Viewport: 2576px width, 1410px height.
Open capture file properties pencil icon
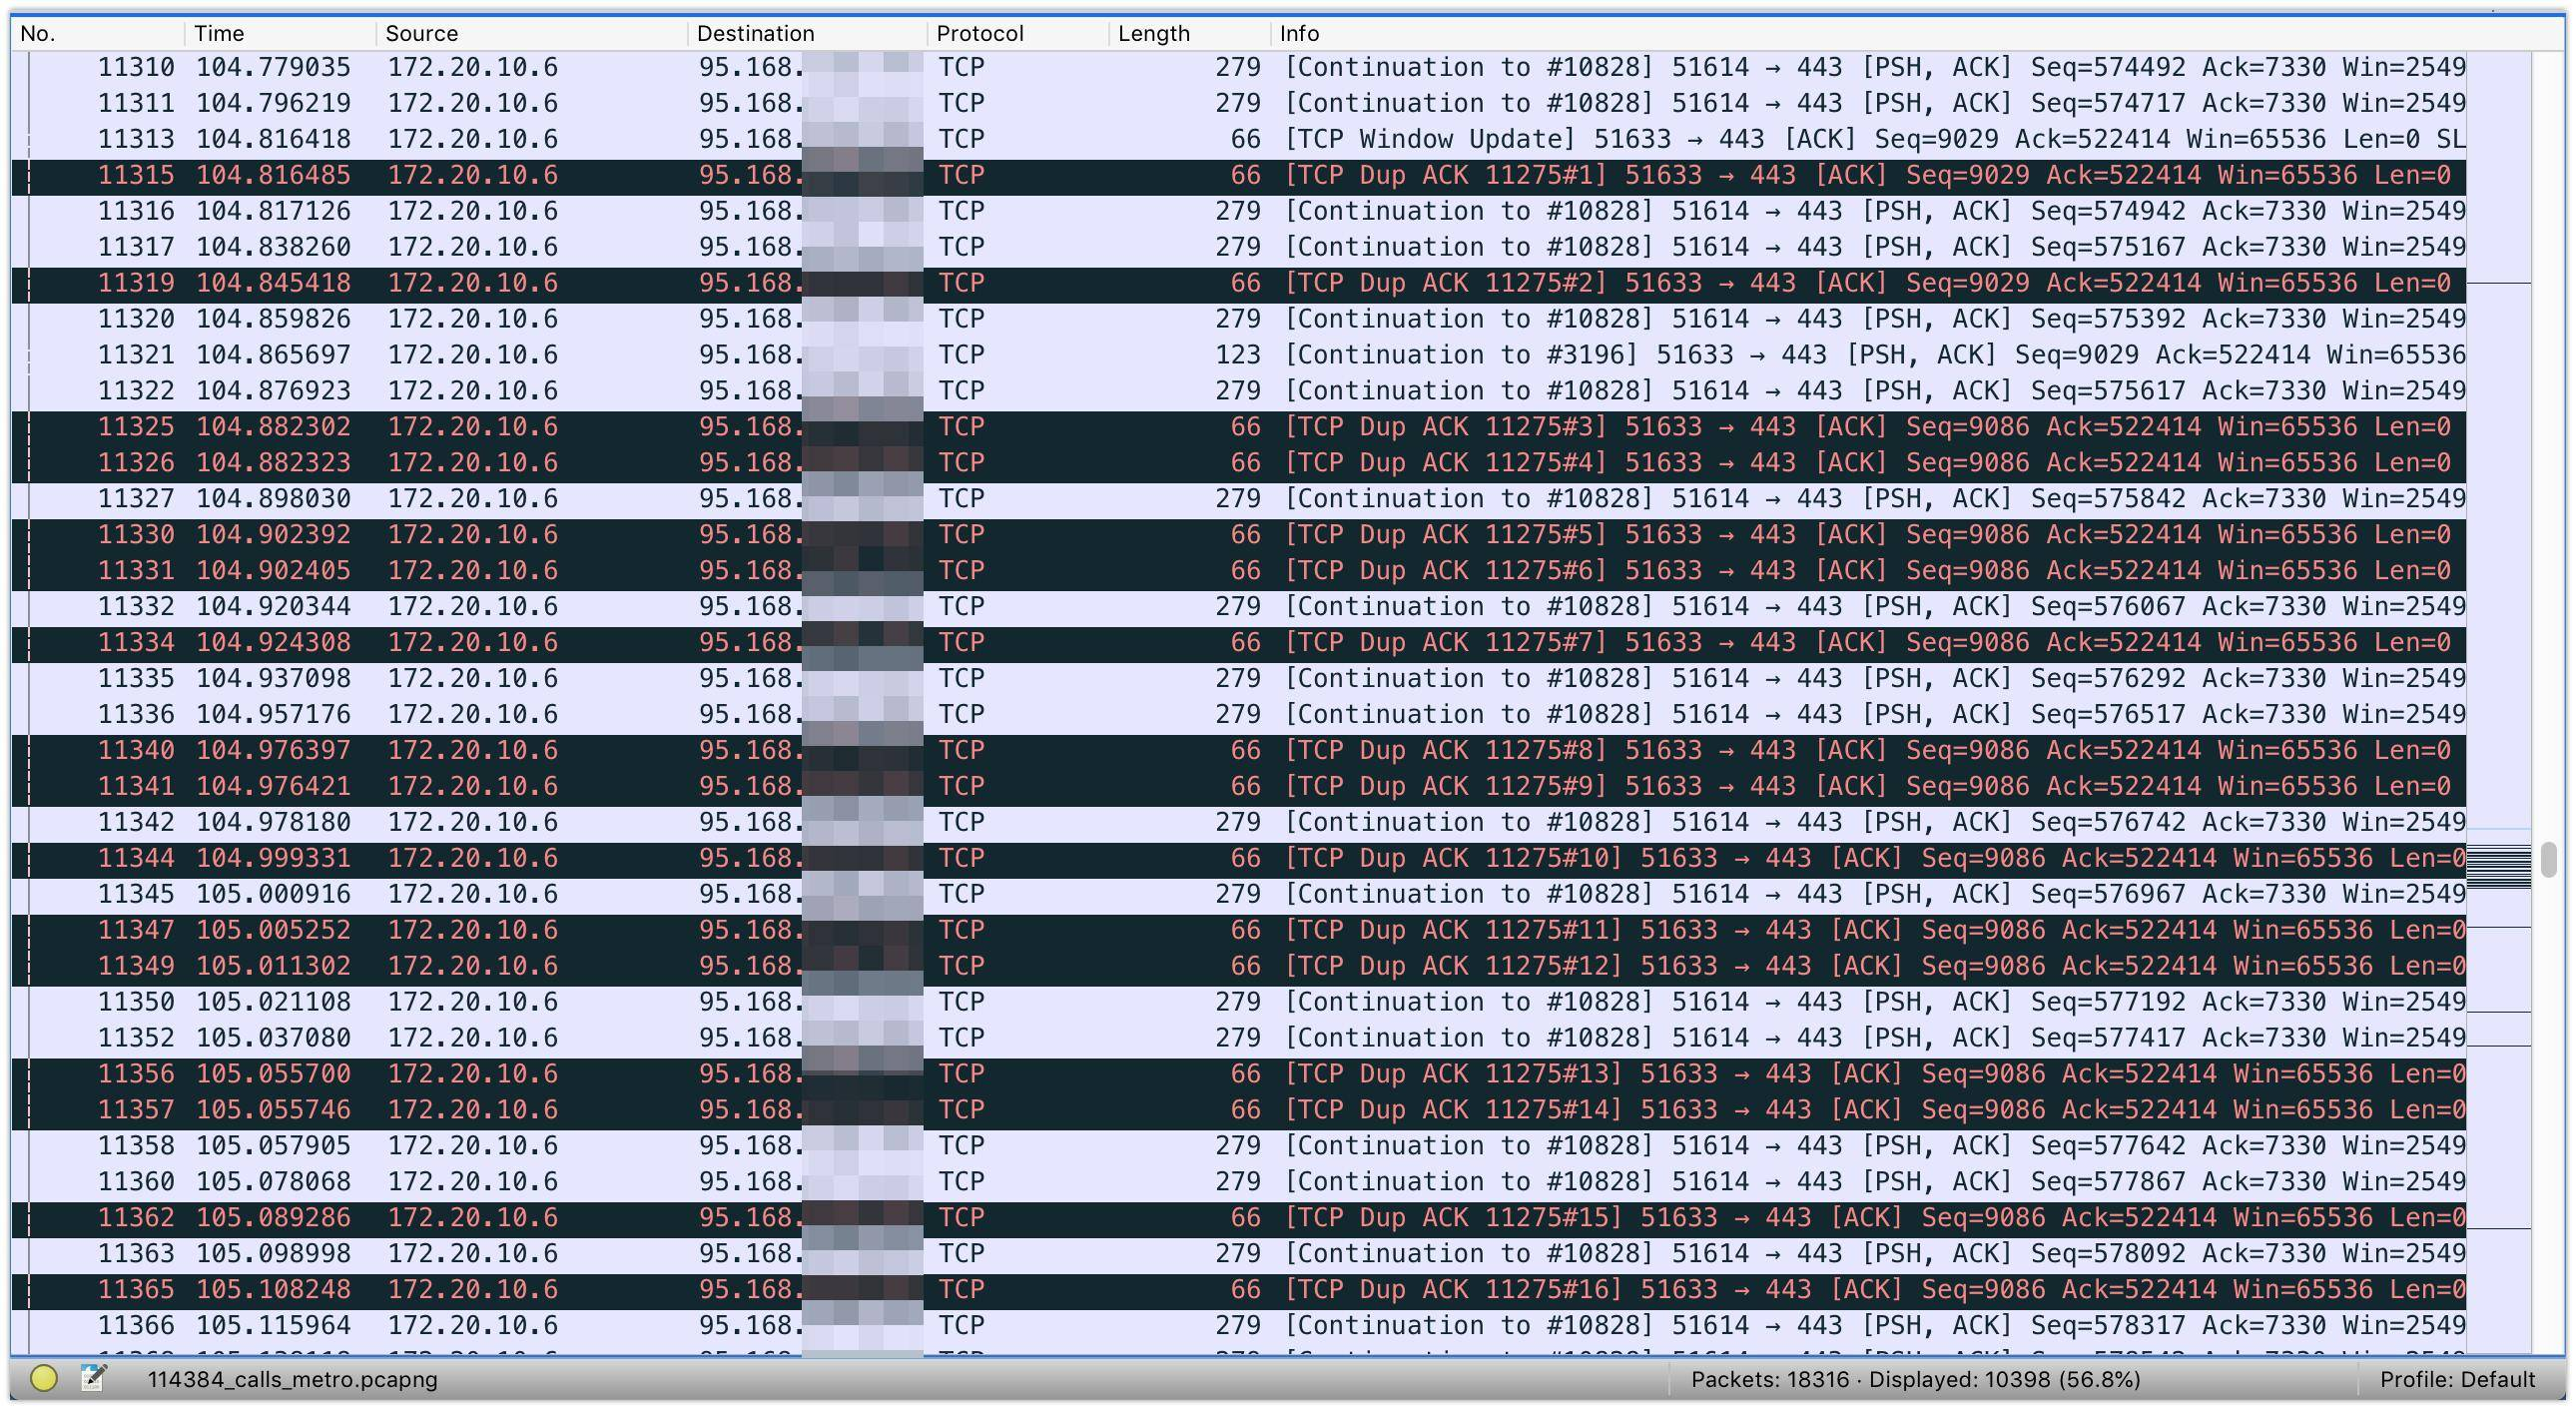pos(93,1378)
